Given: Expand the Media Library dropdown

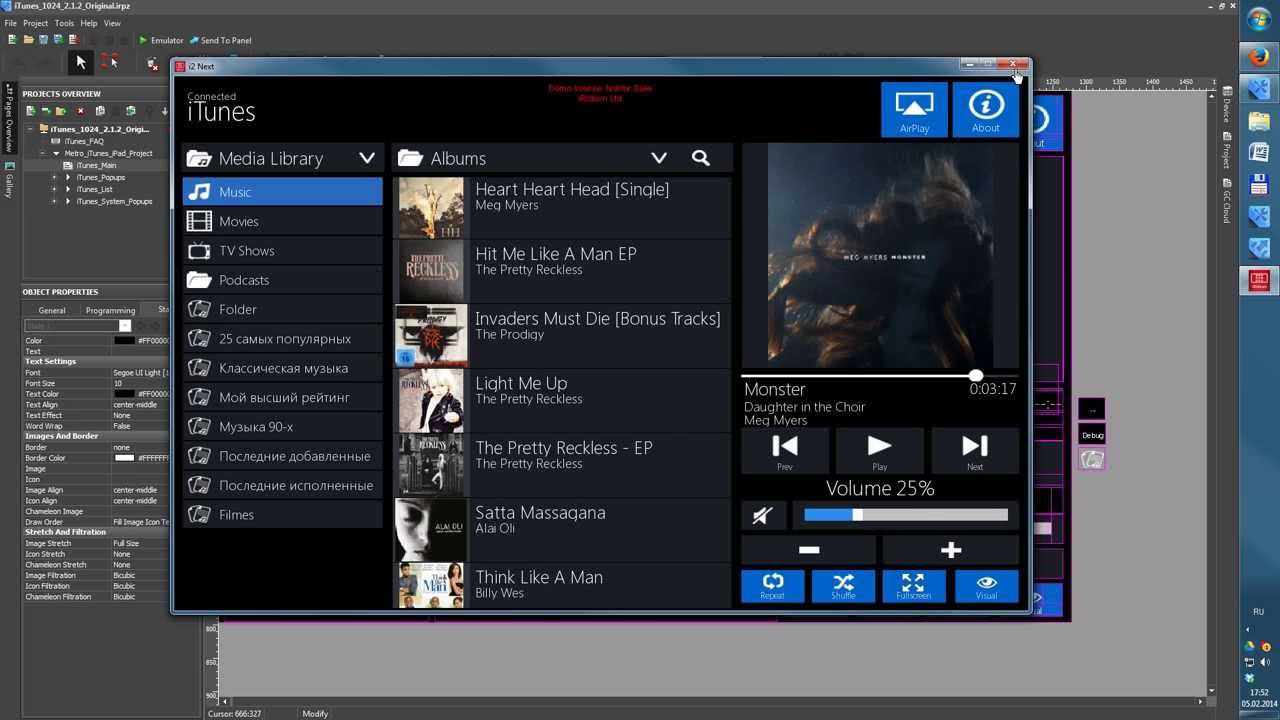Looking at the screenshot, I should (x=367, y=158).
